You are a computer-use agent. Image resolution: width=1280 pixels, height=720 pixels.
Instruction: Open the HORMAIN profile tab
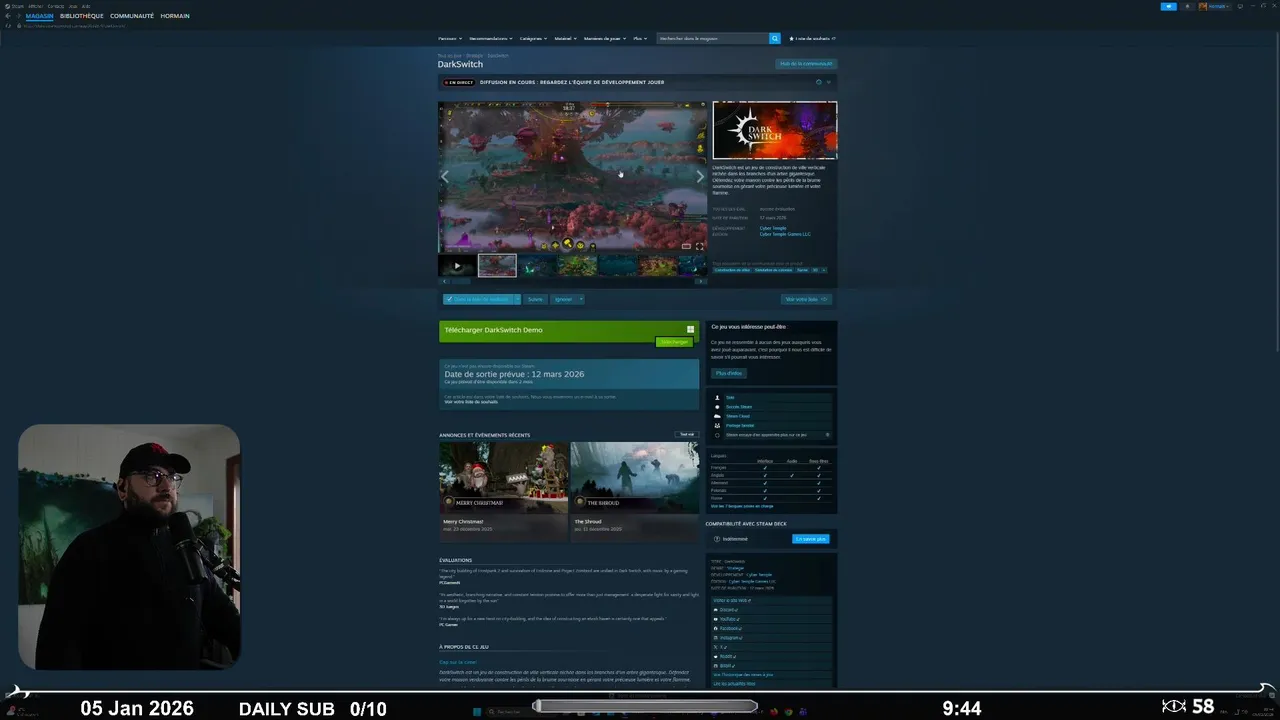pos(175,16)
